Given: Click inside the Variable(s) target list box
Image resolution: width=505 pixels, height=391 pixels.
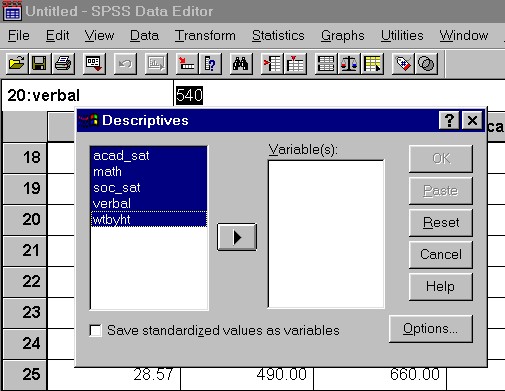Looking at the screenshot, I should coord(326,234).
